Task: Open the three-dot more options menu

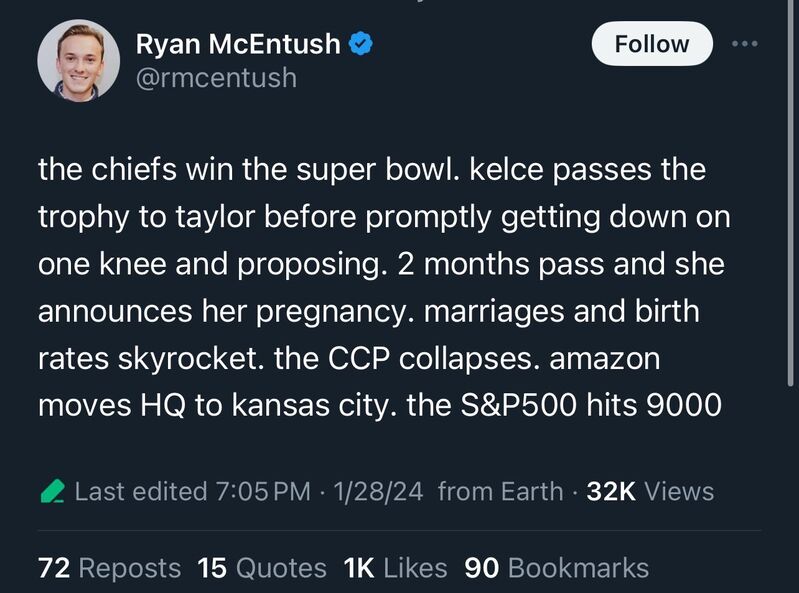Action: coord(744,44)
